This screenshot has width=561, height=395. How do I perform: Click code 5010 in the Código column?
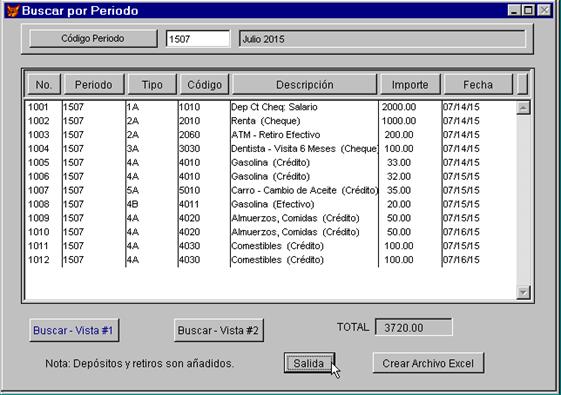point(190,190)
